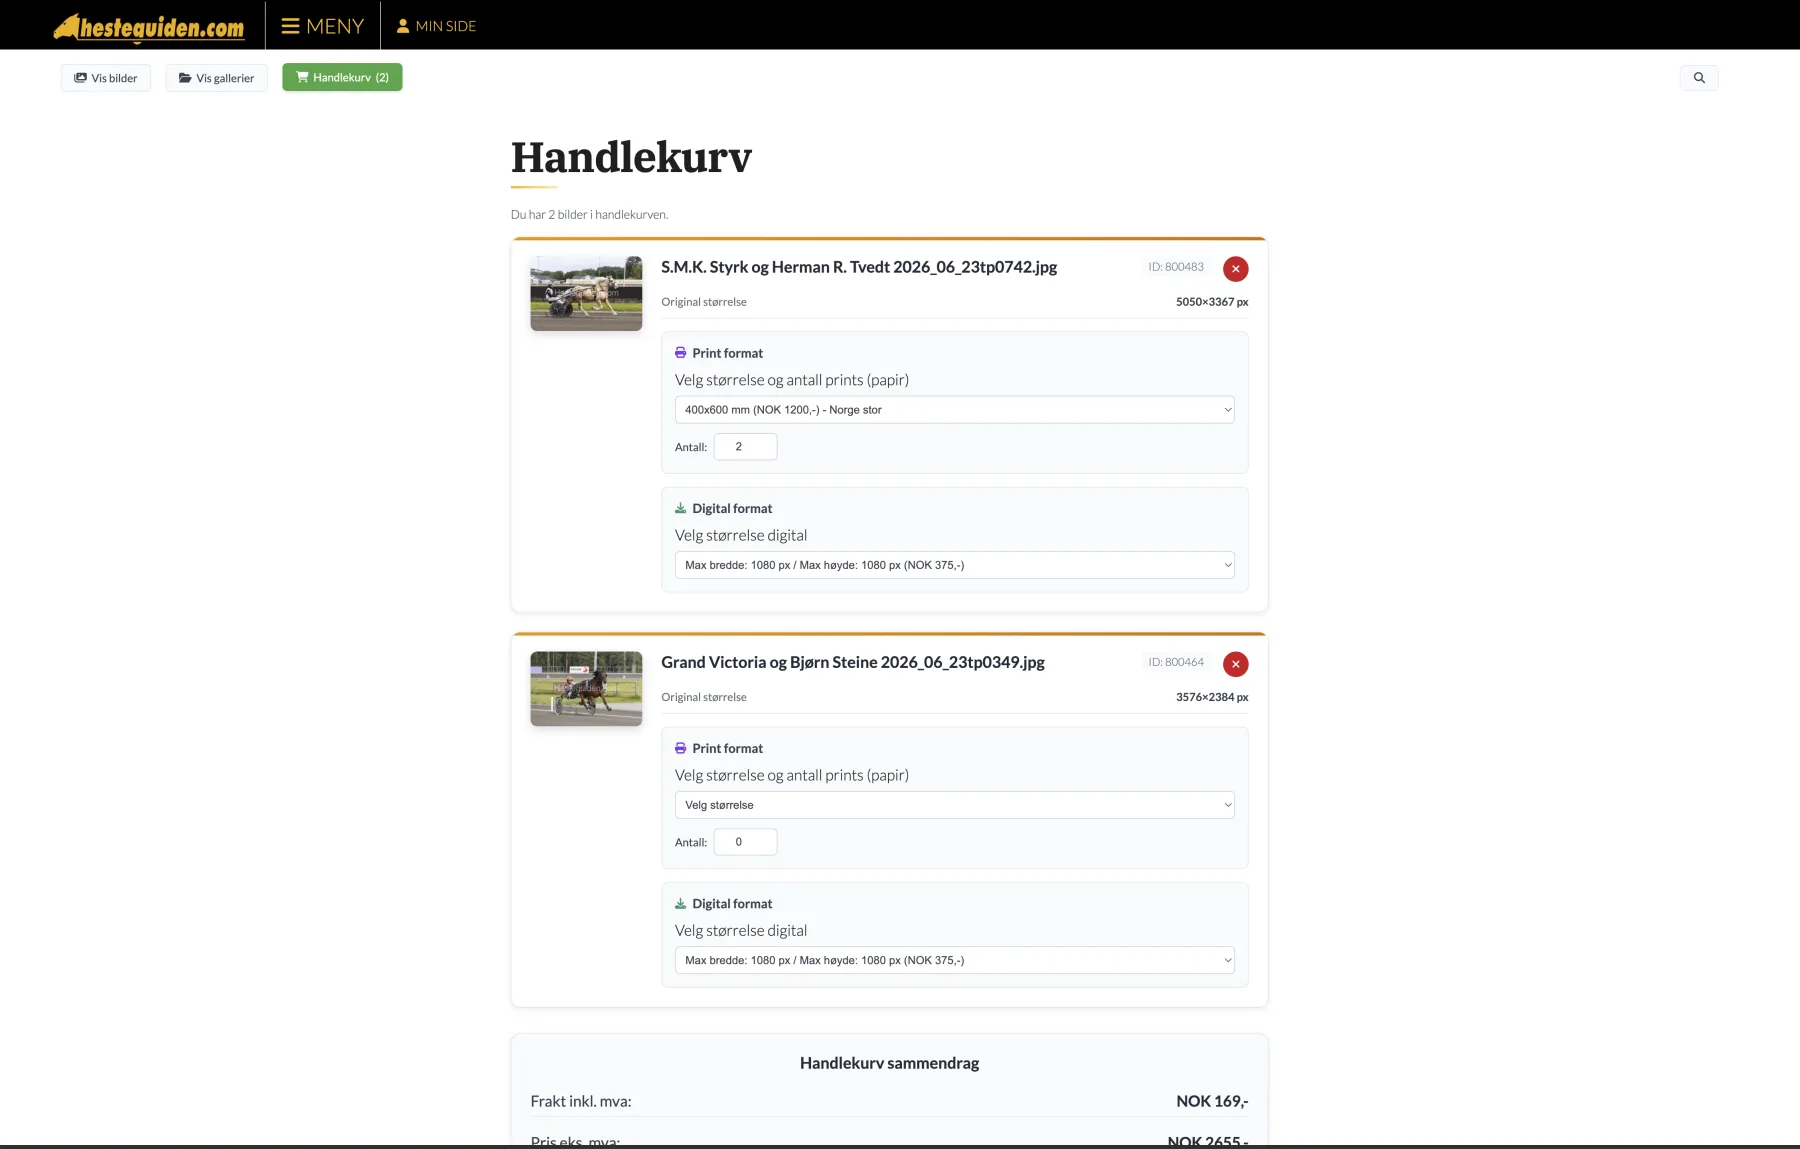Click printer icon in Grand Victoria card
This screenshot has width=1800, height=1149.
pyautogui.click(x=680, y=748)
